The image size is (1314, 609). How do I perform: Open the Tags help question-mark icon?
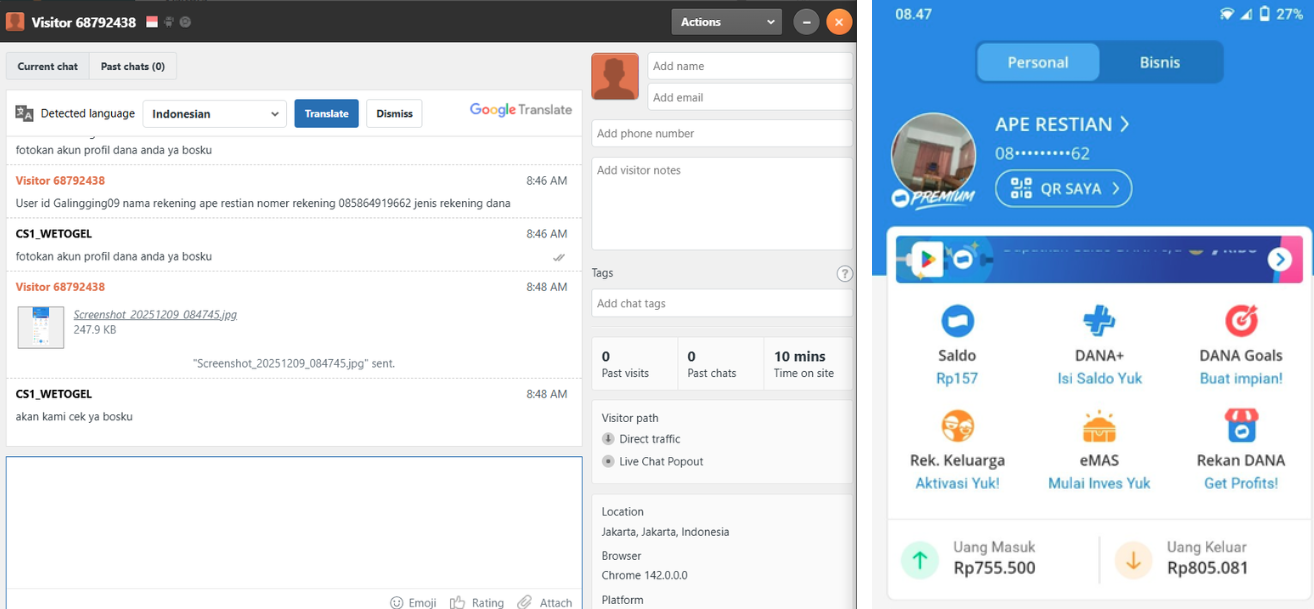tap(845, 273)
